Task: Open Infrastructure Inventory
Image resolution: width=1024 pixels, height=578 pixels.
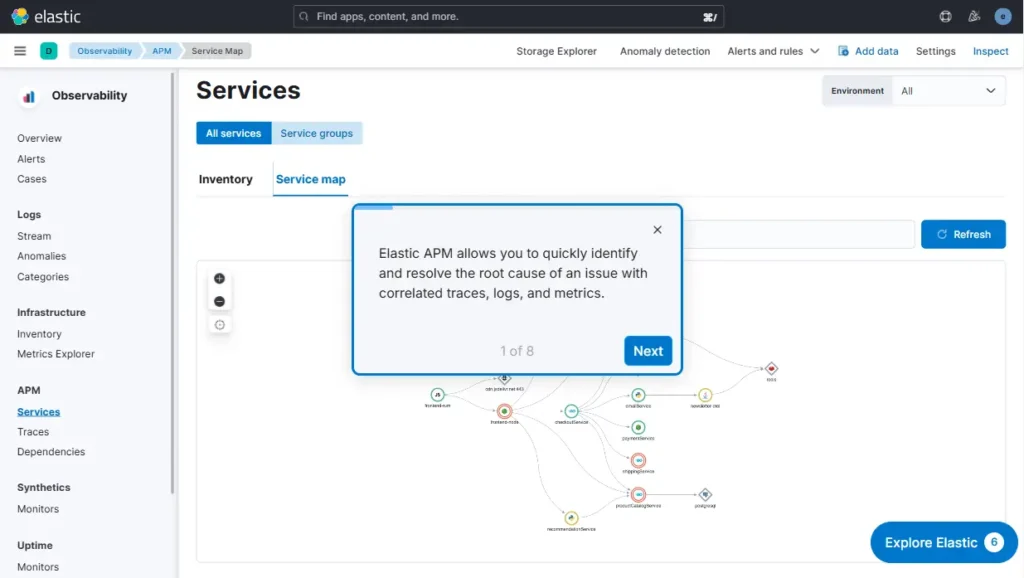Action: [39, 334]
